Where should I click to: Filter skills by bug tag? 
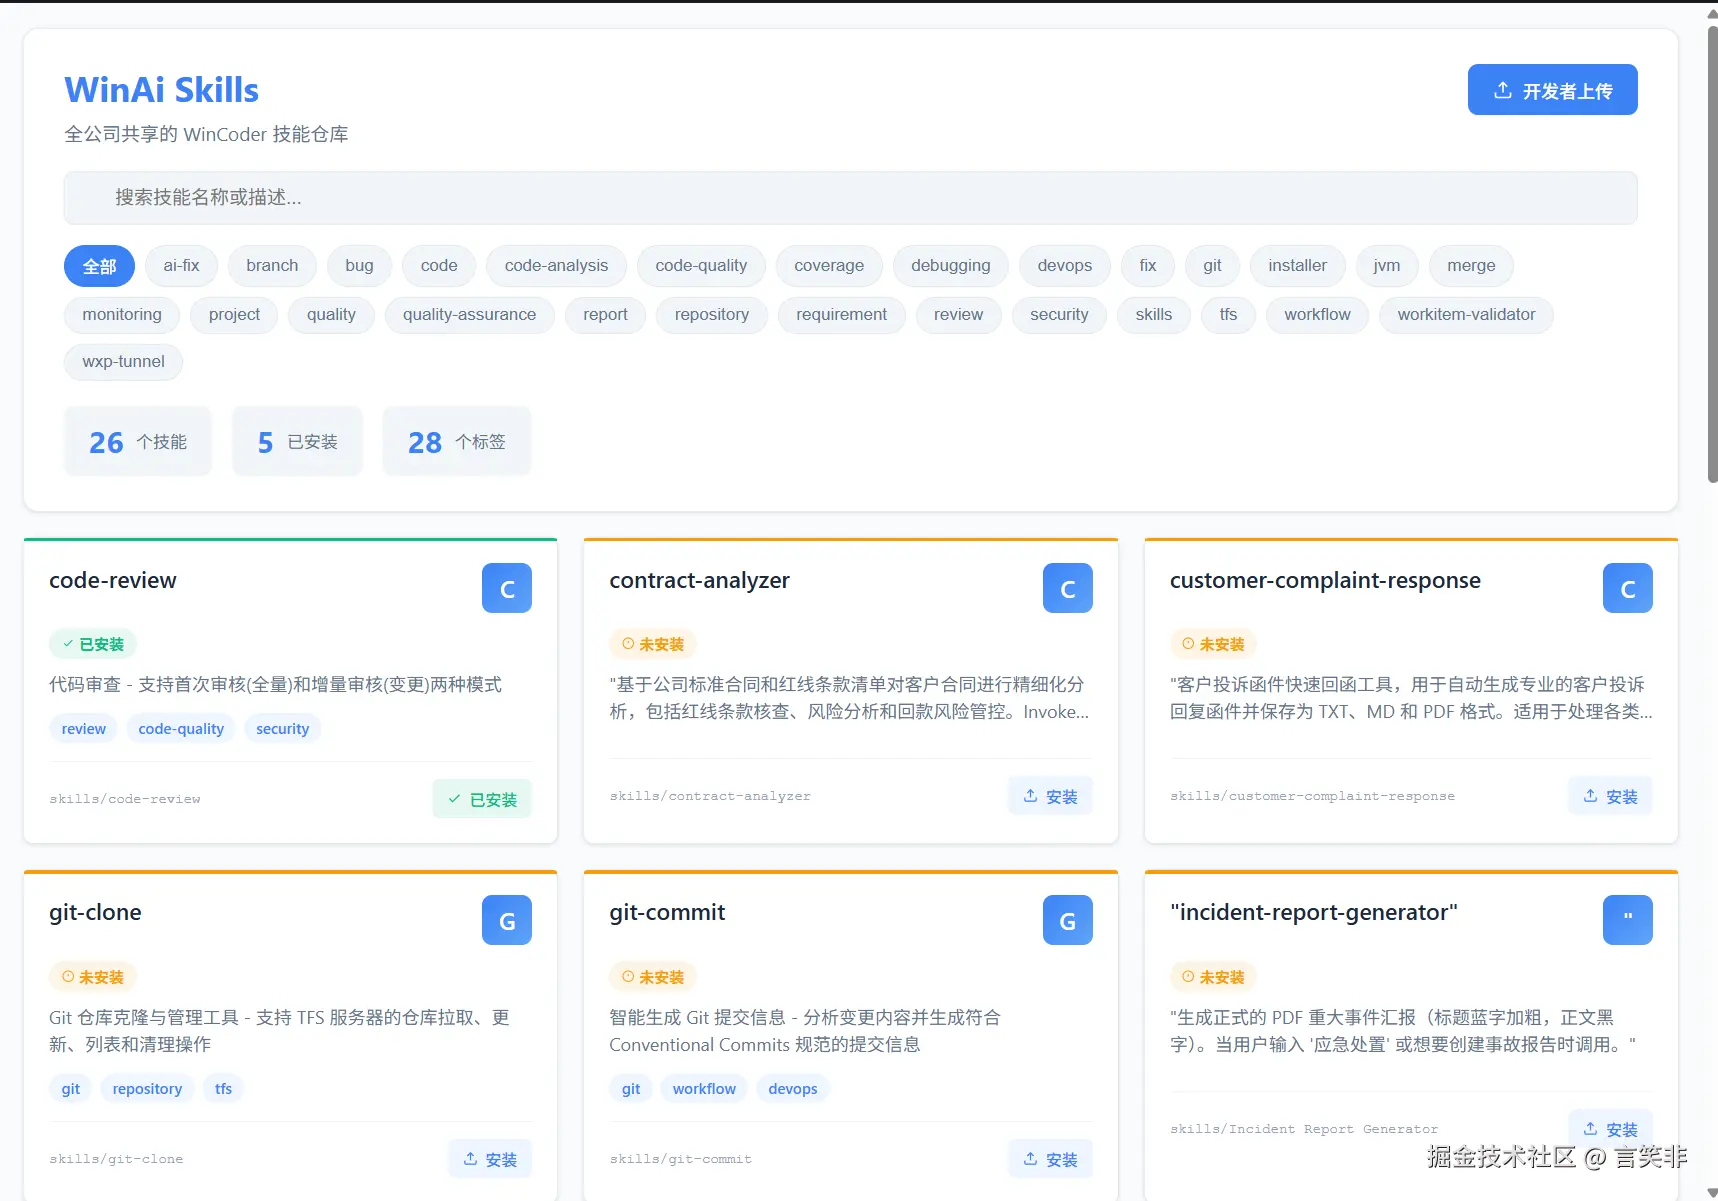[359, 266]
